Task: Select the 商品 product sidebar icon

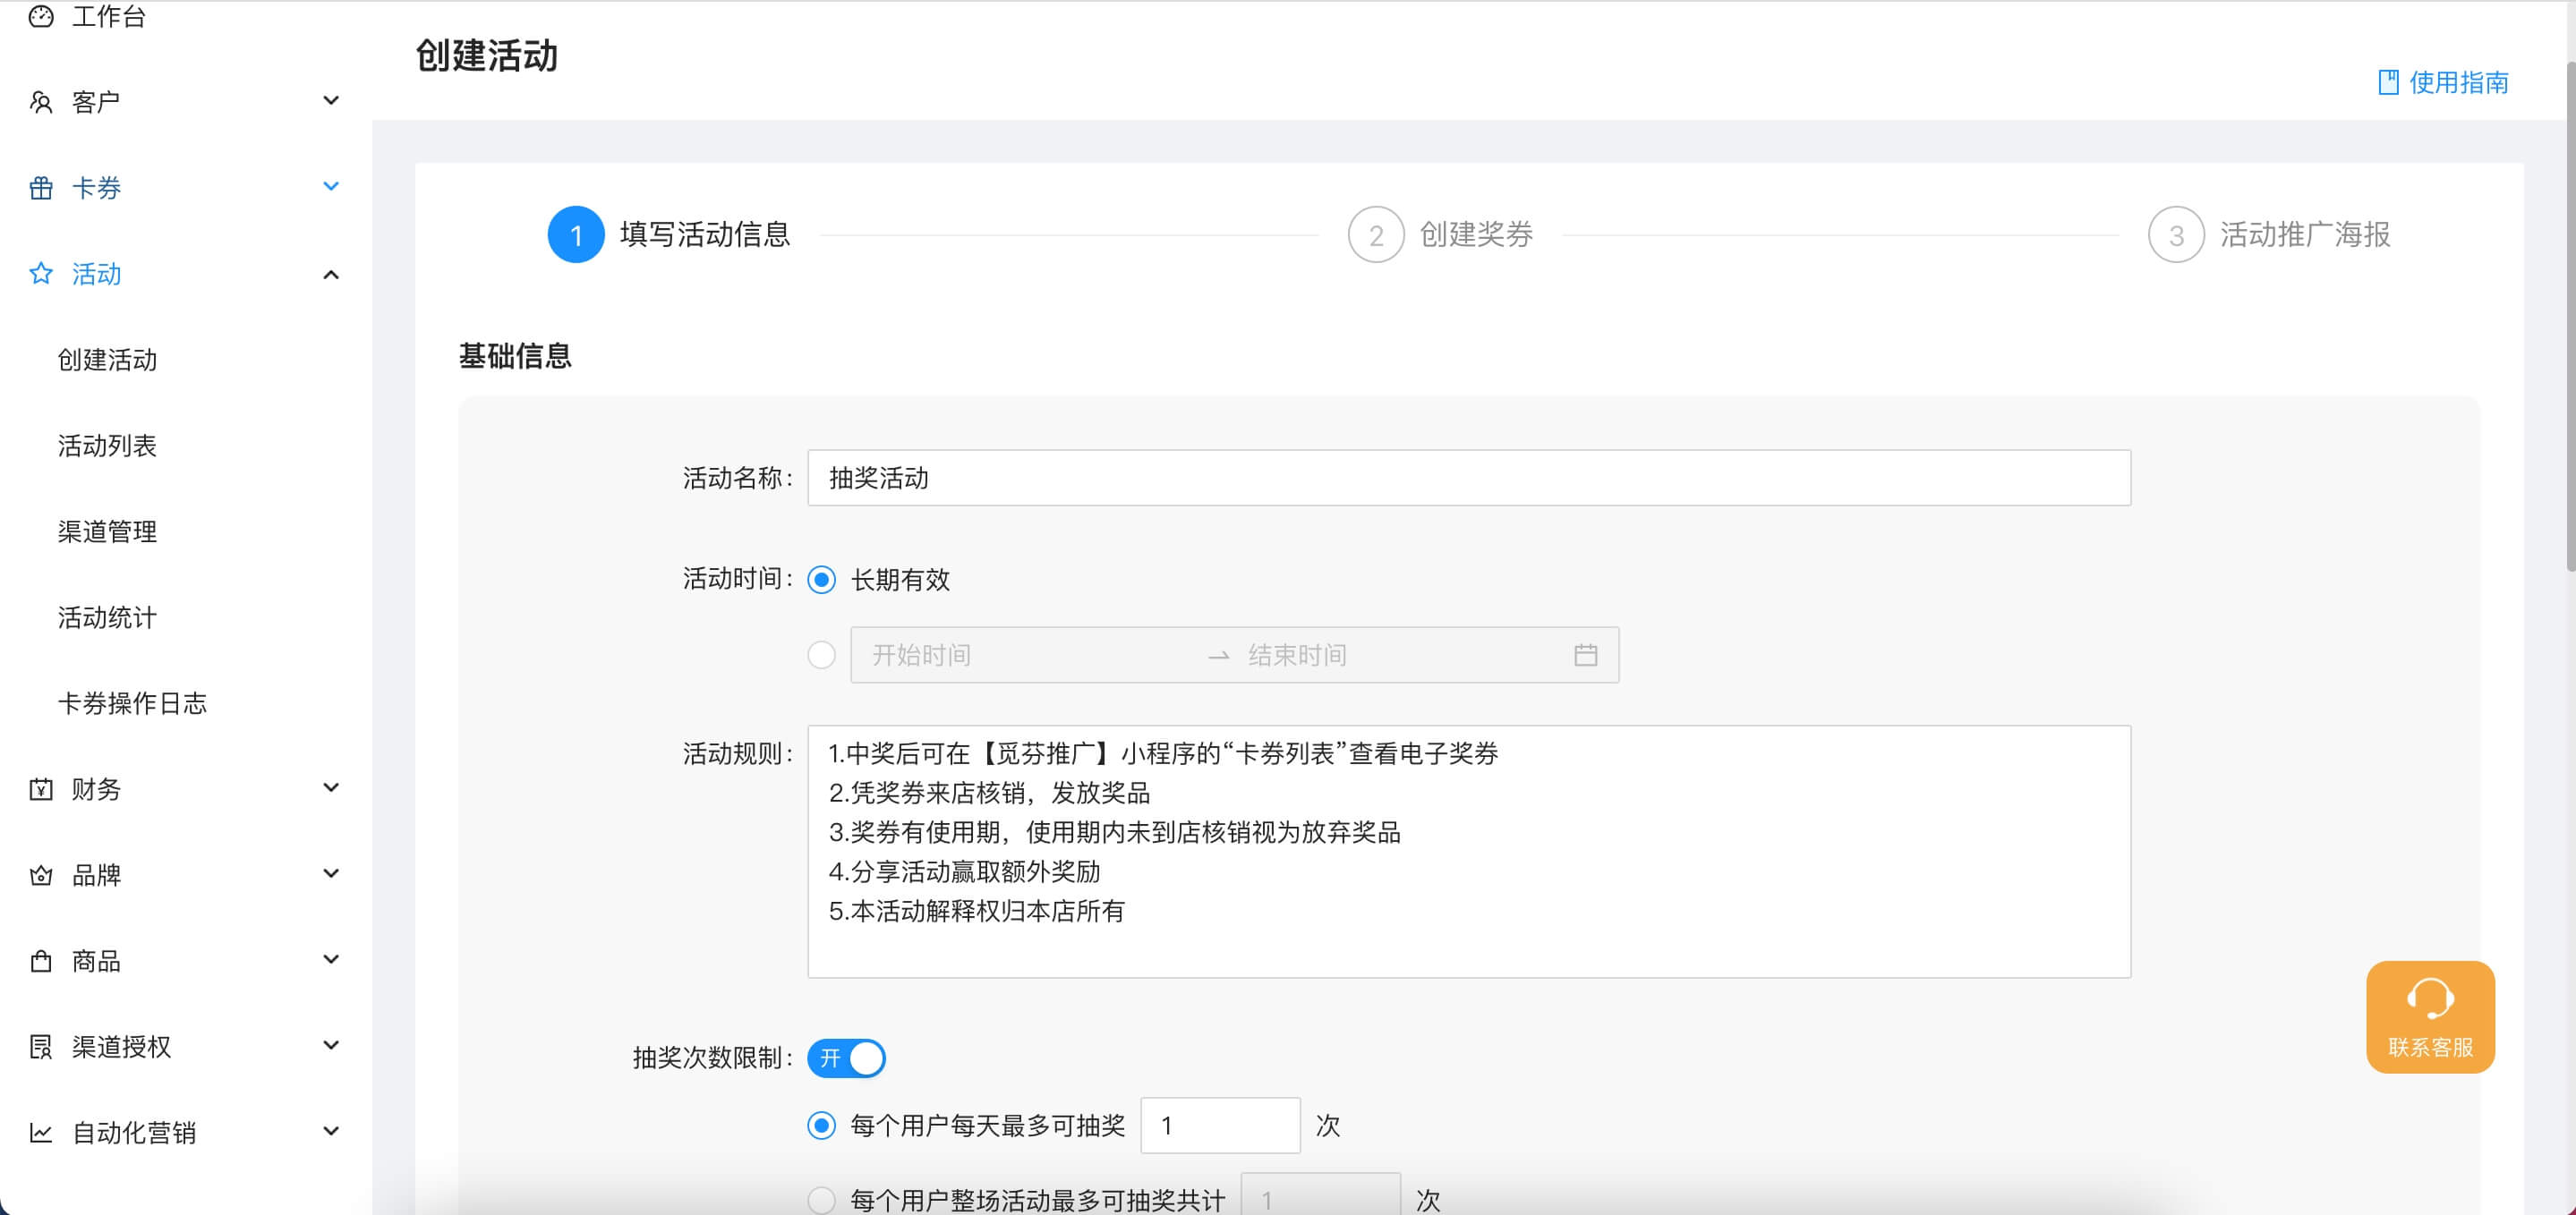Action: tap(40, 961)
